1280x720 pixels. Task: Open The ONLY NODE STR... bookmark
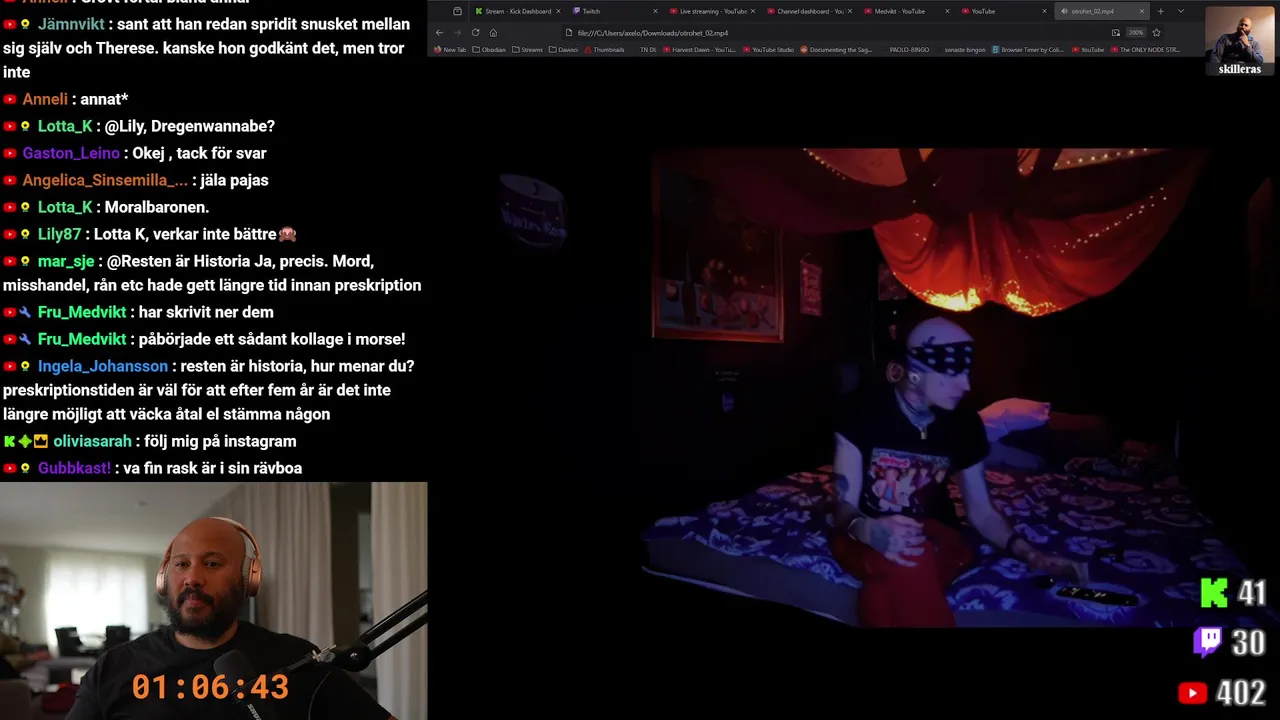(x=1145, y=49)
